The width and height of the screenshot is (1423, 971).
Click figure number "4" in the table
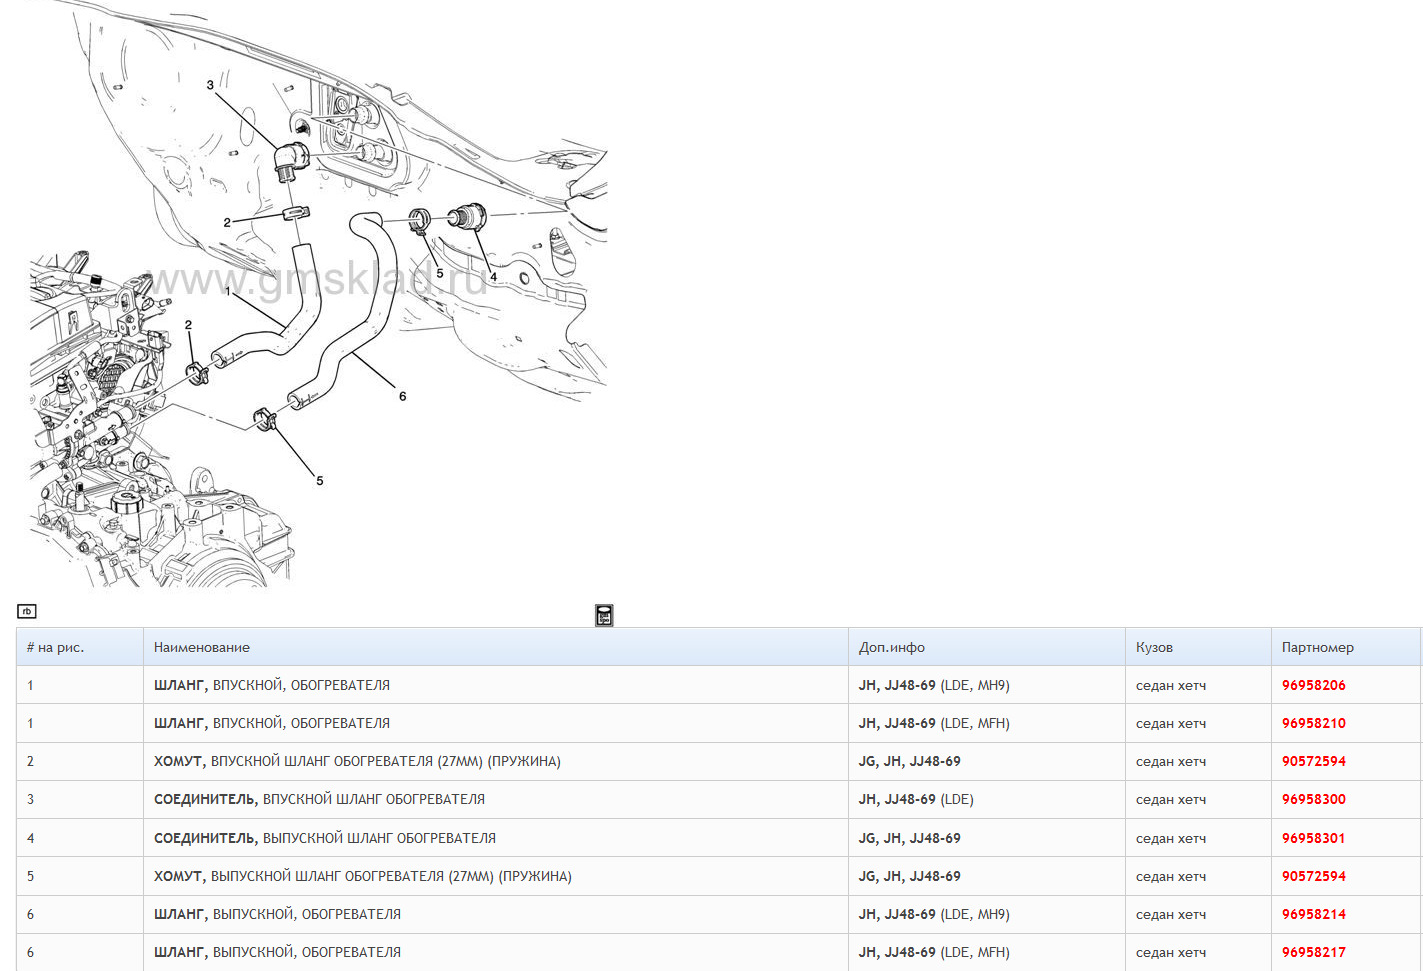point(30,838)
